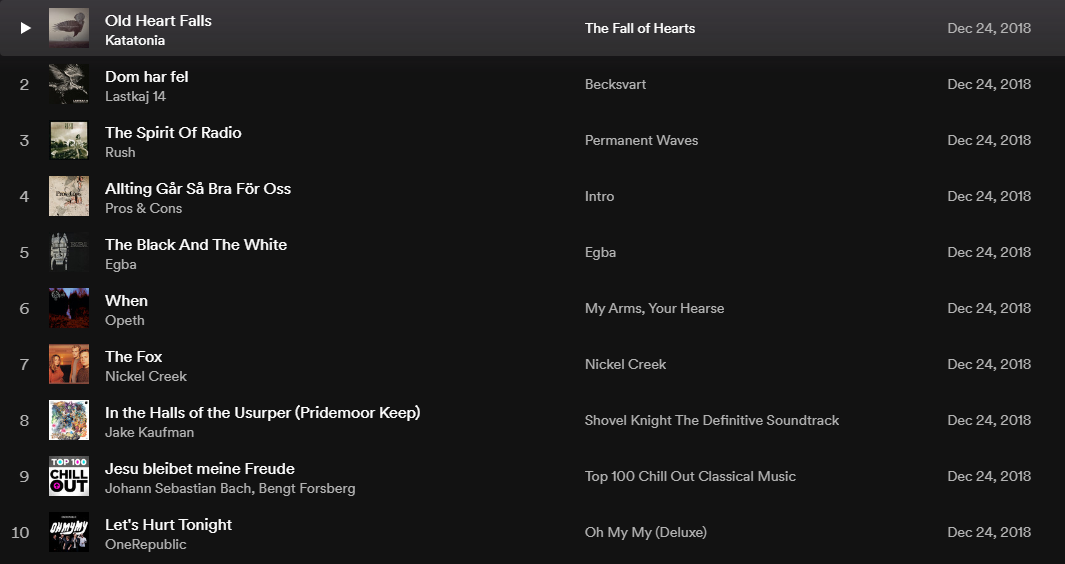Open the Oh My My (Deluxe) album

click(x=645, y=532)
